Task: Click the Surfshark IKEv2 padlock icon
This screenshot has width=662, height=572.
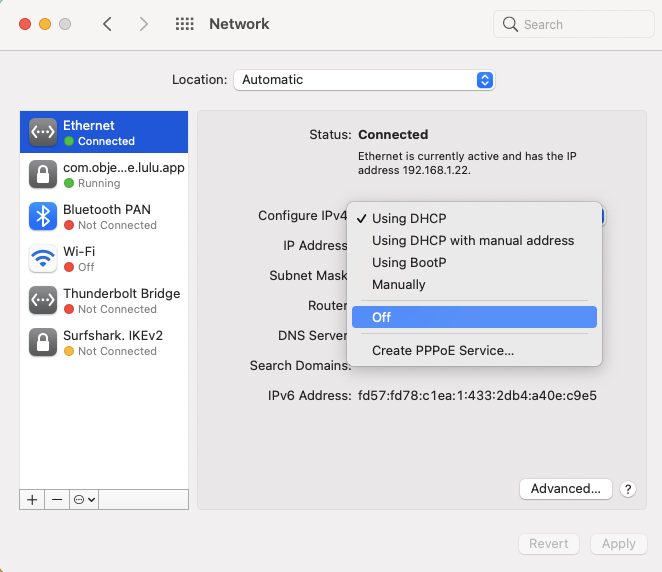Action: pos(43,342)
